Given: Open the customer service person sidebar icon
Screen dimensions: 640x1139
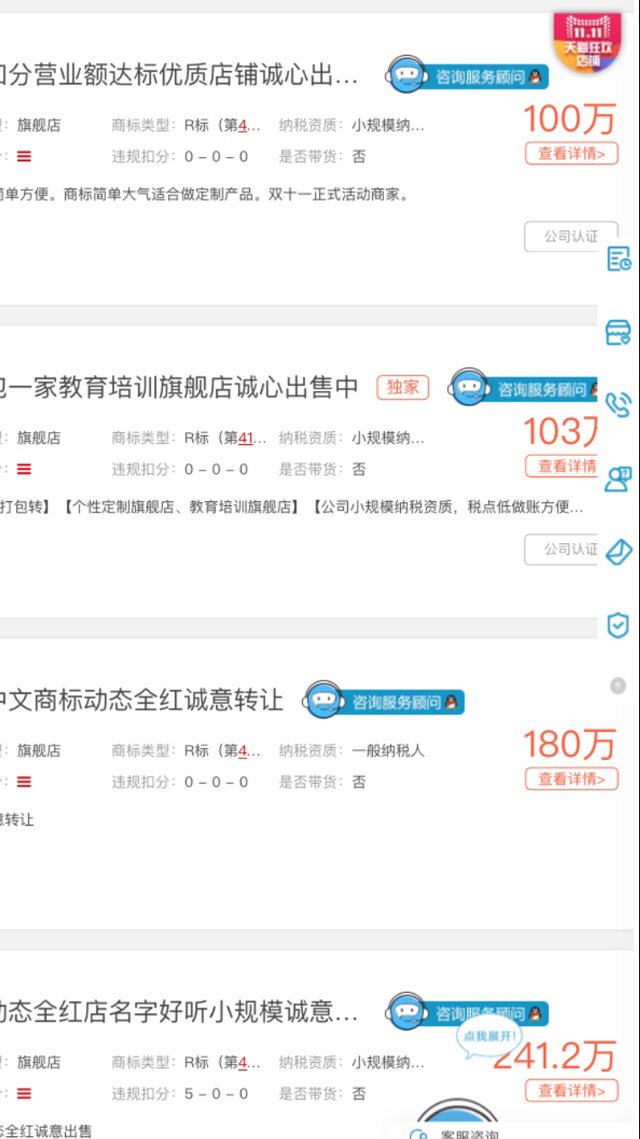Looking at the screenshot, I should (619, 479).
